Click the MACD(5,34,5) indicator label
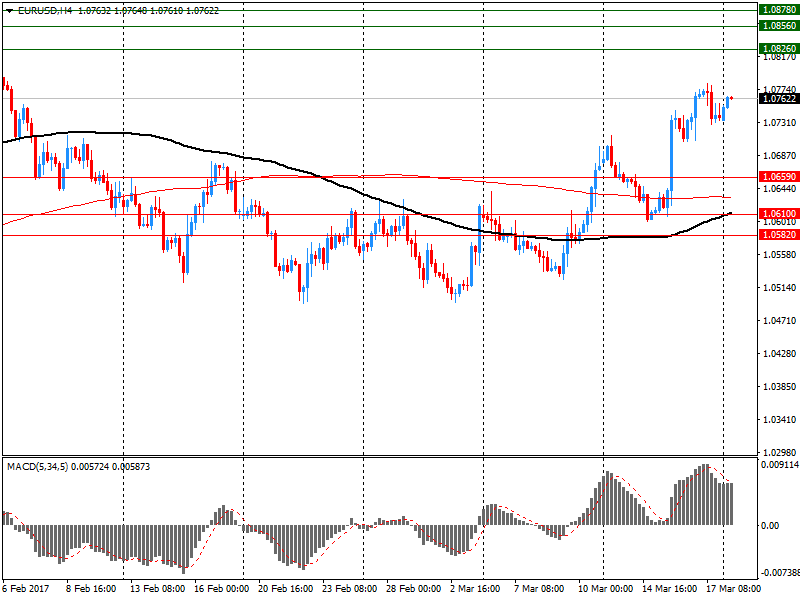800x600 pixels. pos(38,467)
